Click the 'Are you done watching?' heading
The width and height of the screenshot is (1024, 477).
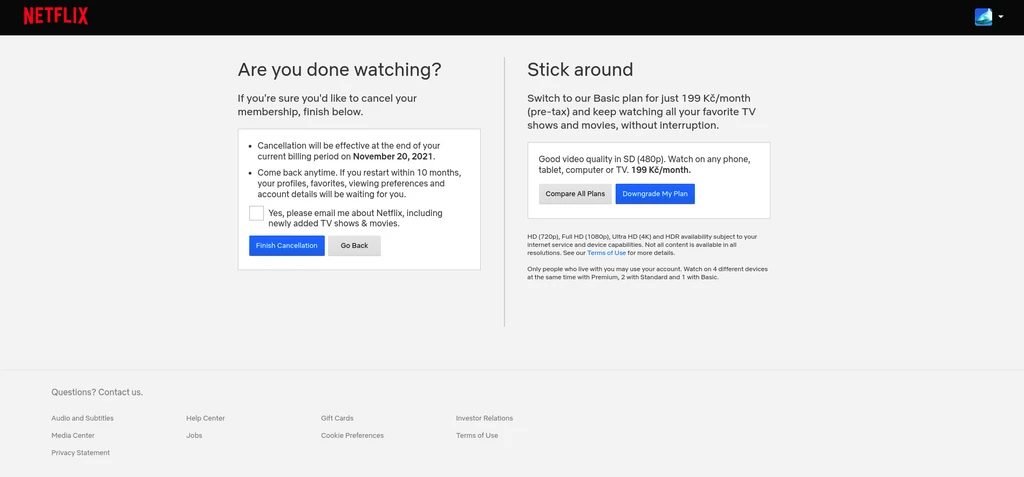point(340,70)
